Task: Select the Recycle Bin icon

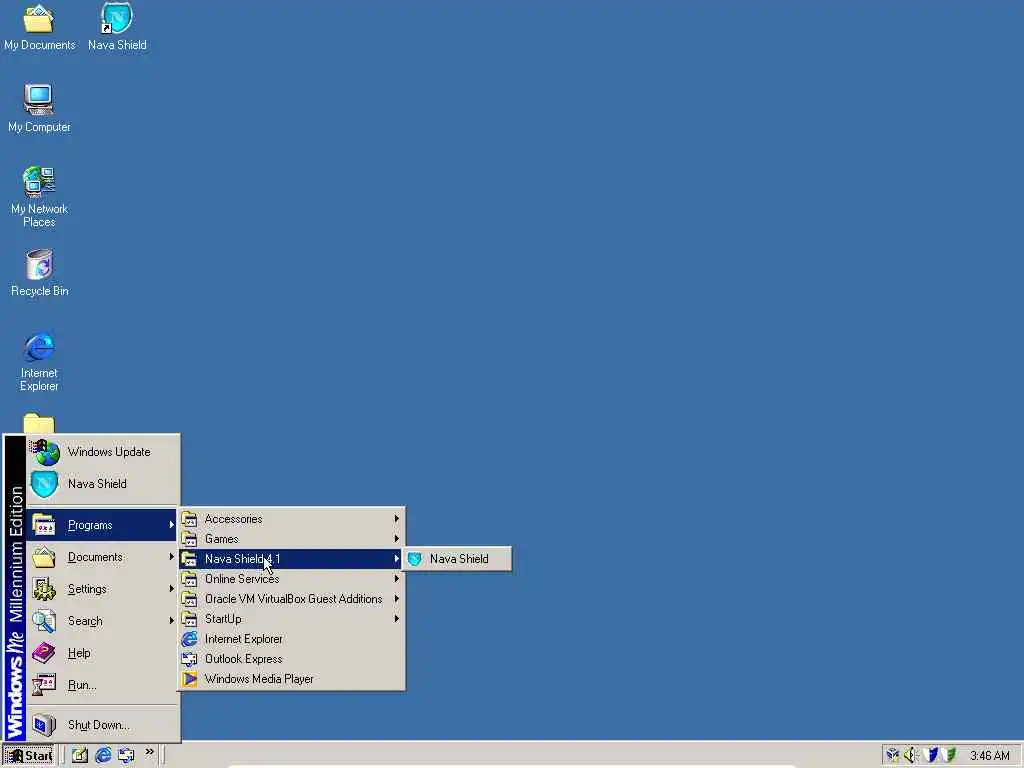Action: pyautogui.click(x=39, y=273)
